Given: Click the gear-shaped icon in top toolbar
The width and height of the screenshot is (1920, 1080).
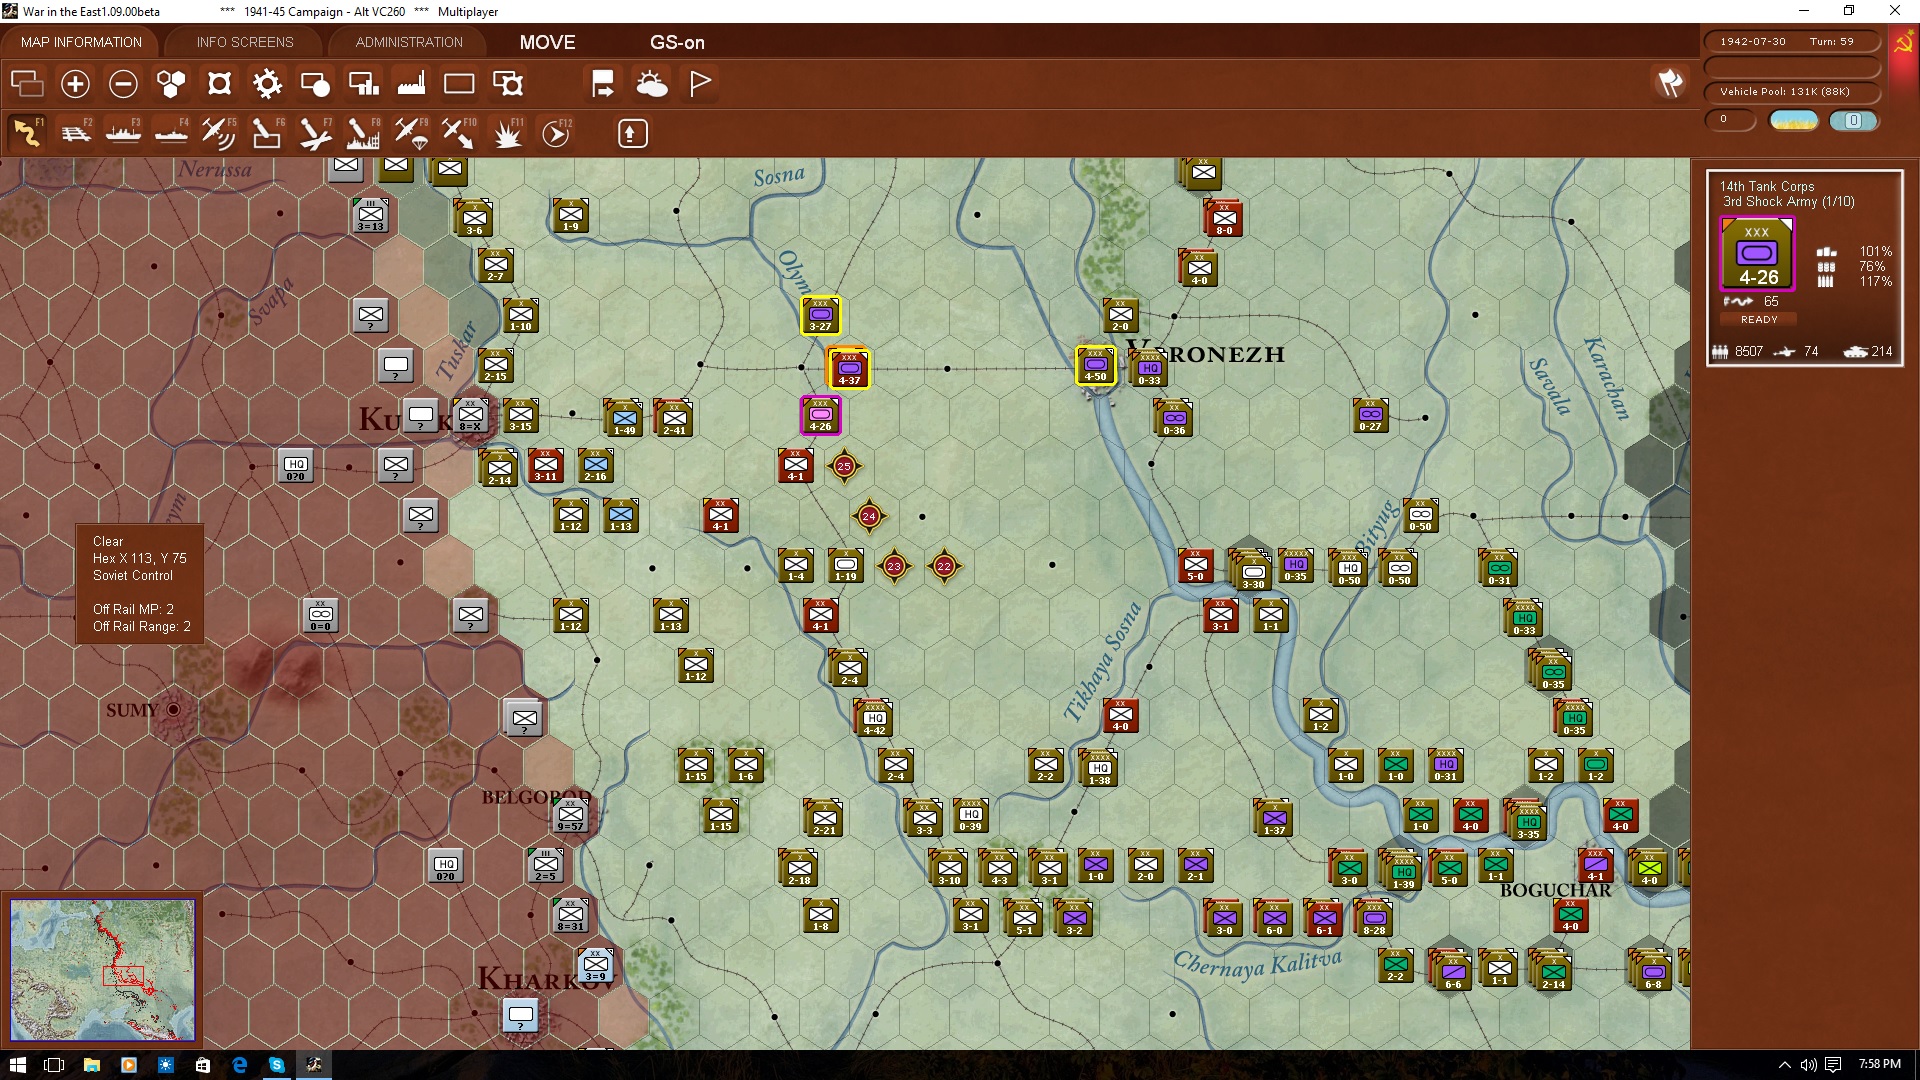Looking at the screenshot, I should [x=267, y=84].
